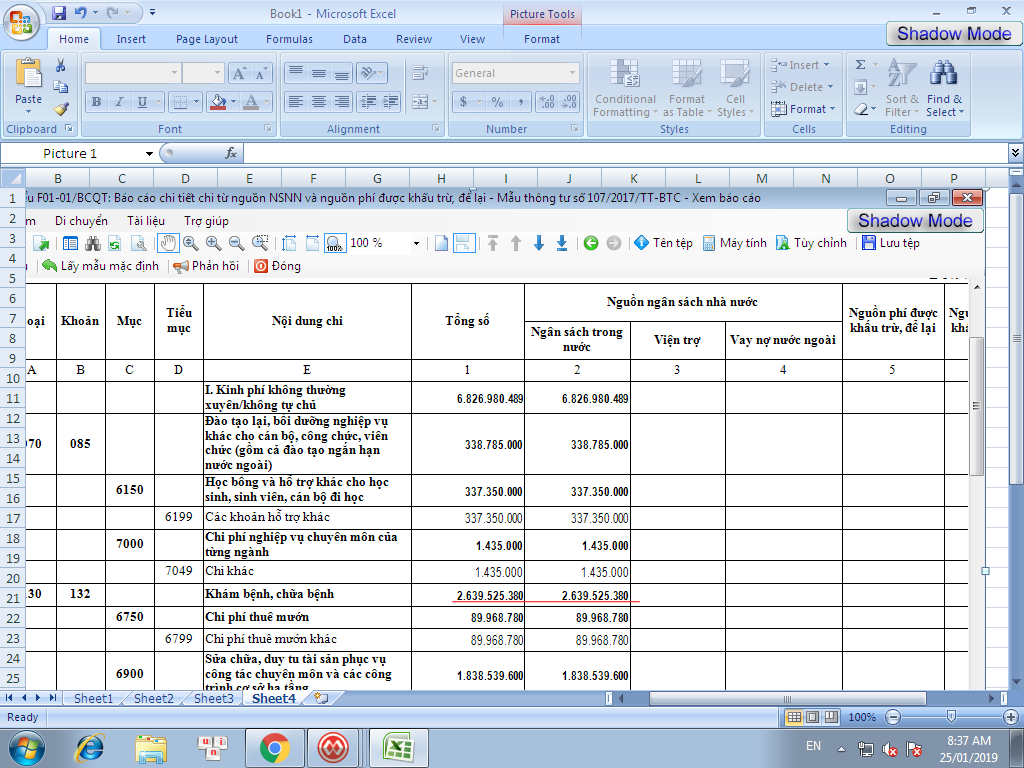Toggle bold formatting
The width and height of the screenshot is (1024, 768).
point(97,102)
